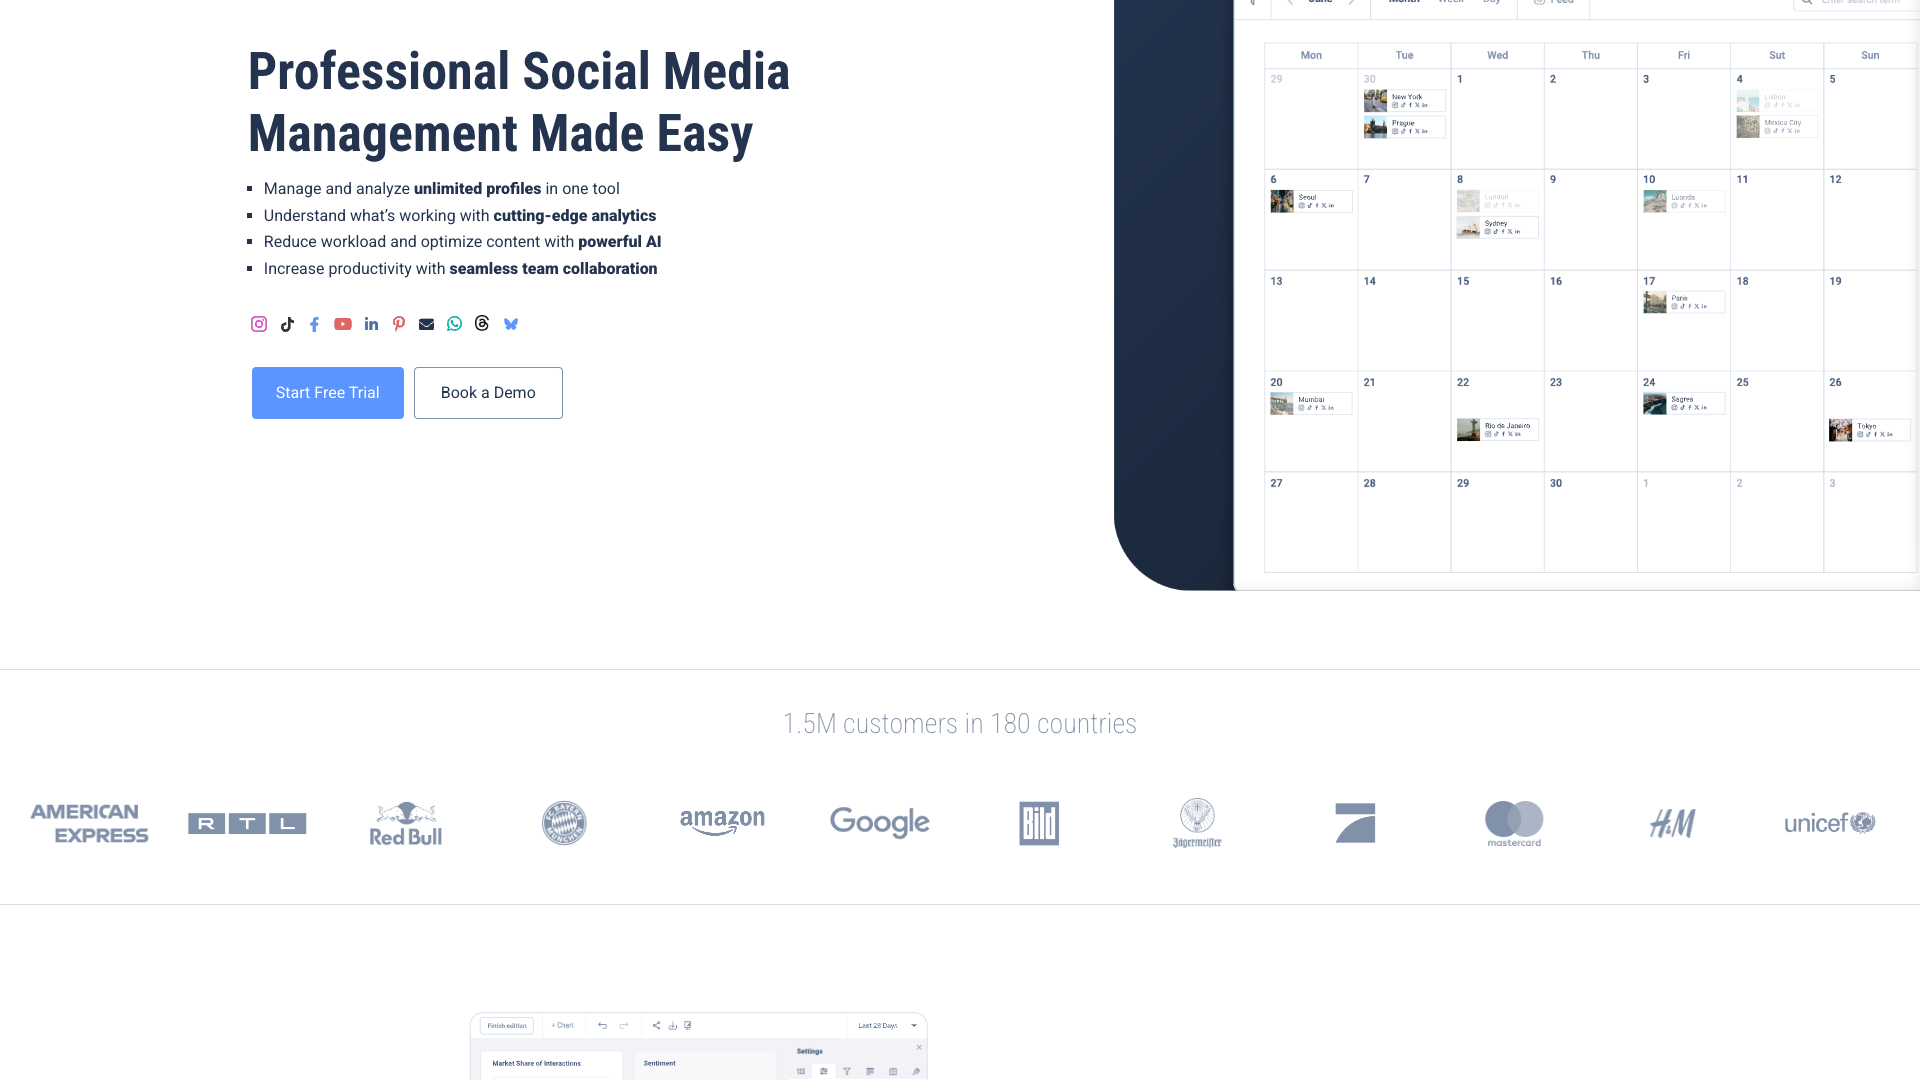This screenshot has height=1080, width=1920.
Task: Select the Pinterest icon
Action: tap(398, 324)
